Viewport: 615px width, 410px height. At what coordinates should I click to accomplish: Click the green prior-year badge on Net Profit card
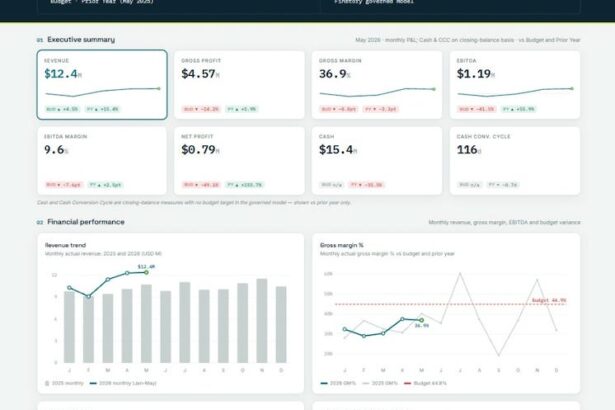pos(245,185)
